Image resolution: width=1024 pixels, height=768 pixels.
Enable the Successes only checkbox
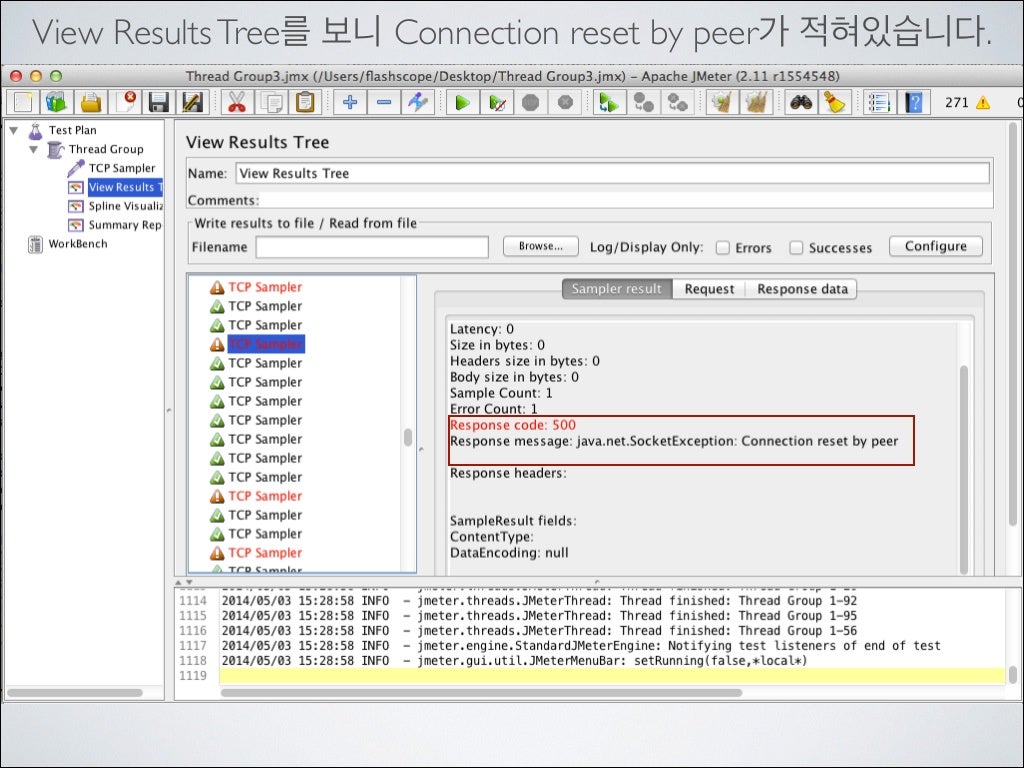795,248
